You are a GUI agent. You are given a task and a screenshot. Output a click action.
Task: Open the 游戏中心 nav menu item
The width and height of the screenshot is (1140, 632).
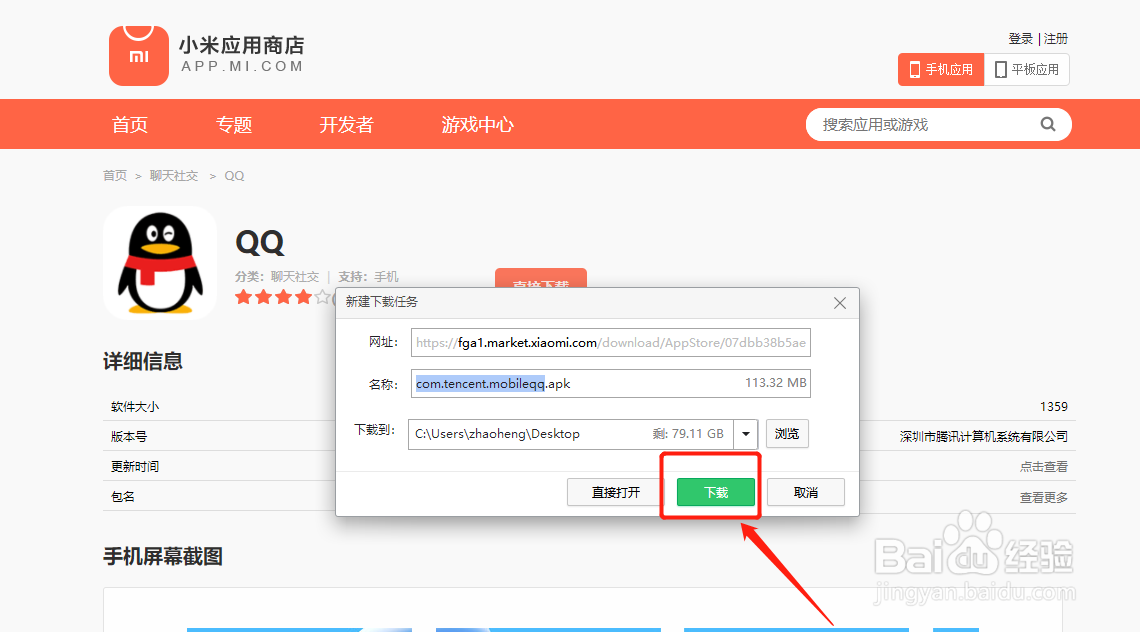478,124
